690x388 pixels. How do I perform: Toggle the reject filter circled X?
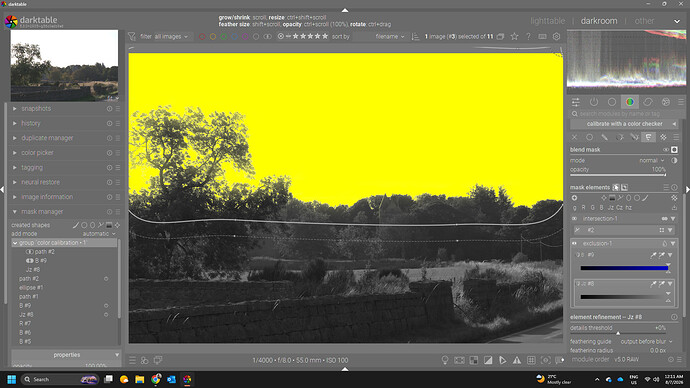(x=281, y=37)
